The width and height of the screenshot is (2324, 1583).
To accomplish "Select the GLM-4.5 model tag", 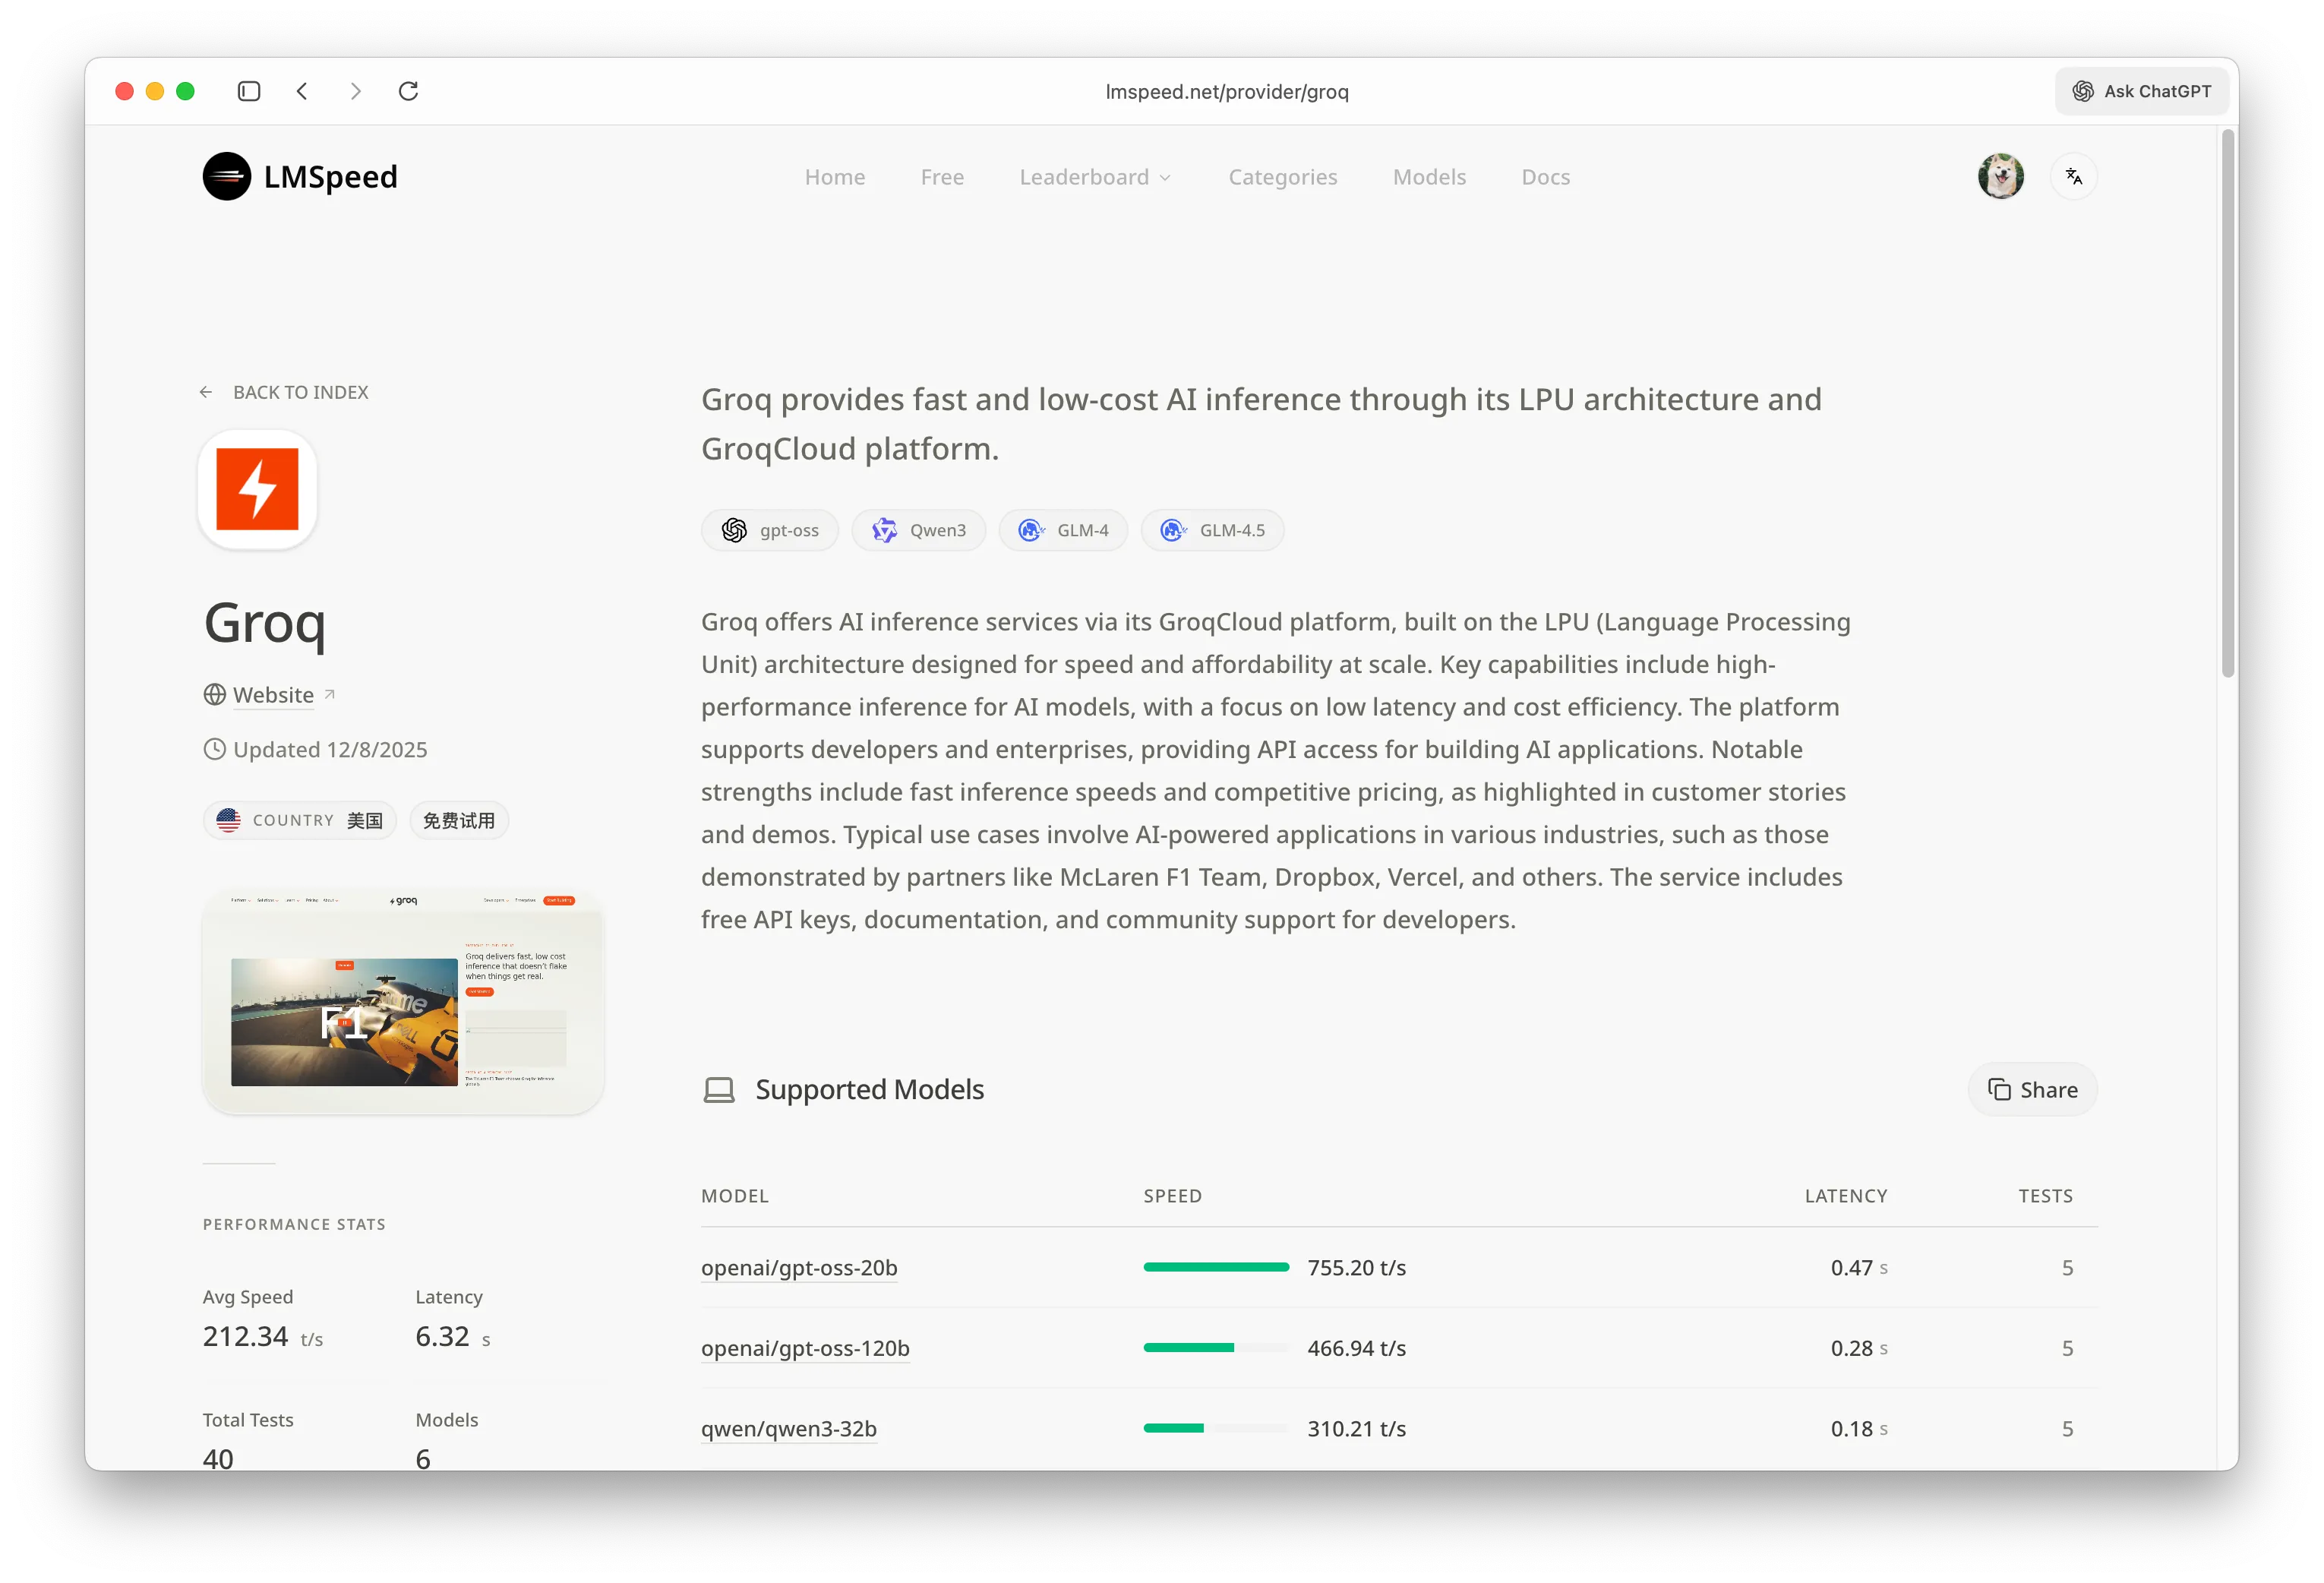I will [x=1212, y=530].
